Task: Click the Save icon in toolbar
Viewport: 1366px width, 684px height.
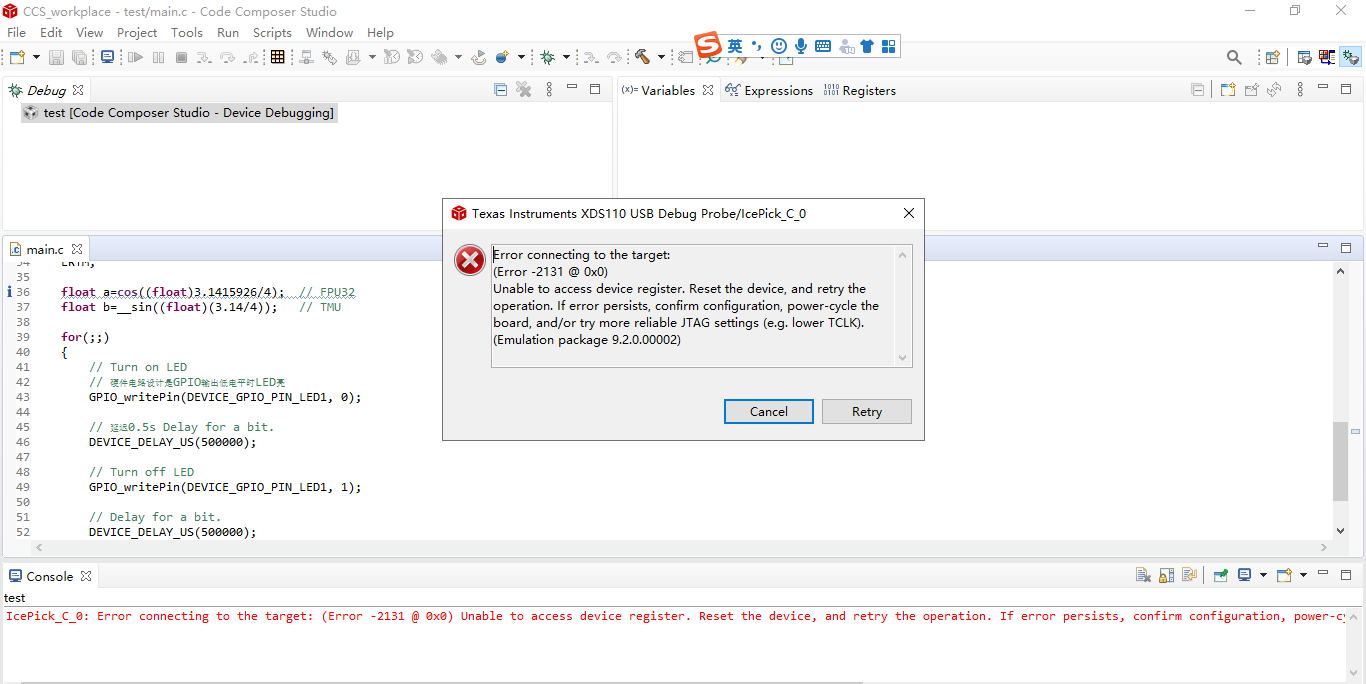Action: (56, 58)
